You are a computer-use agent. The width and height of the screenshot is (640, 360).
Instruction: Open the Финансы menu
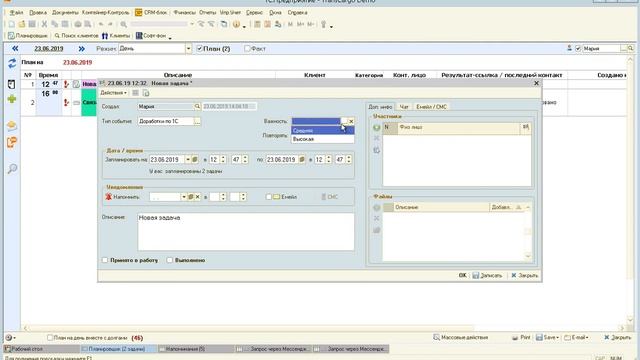[184, 13]
